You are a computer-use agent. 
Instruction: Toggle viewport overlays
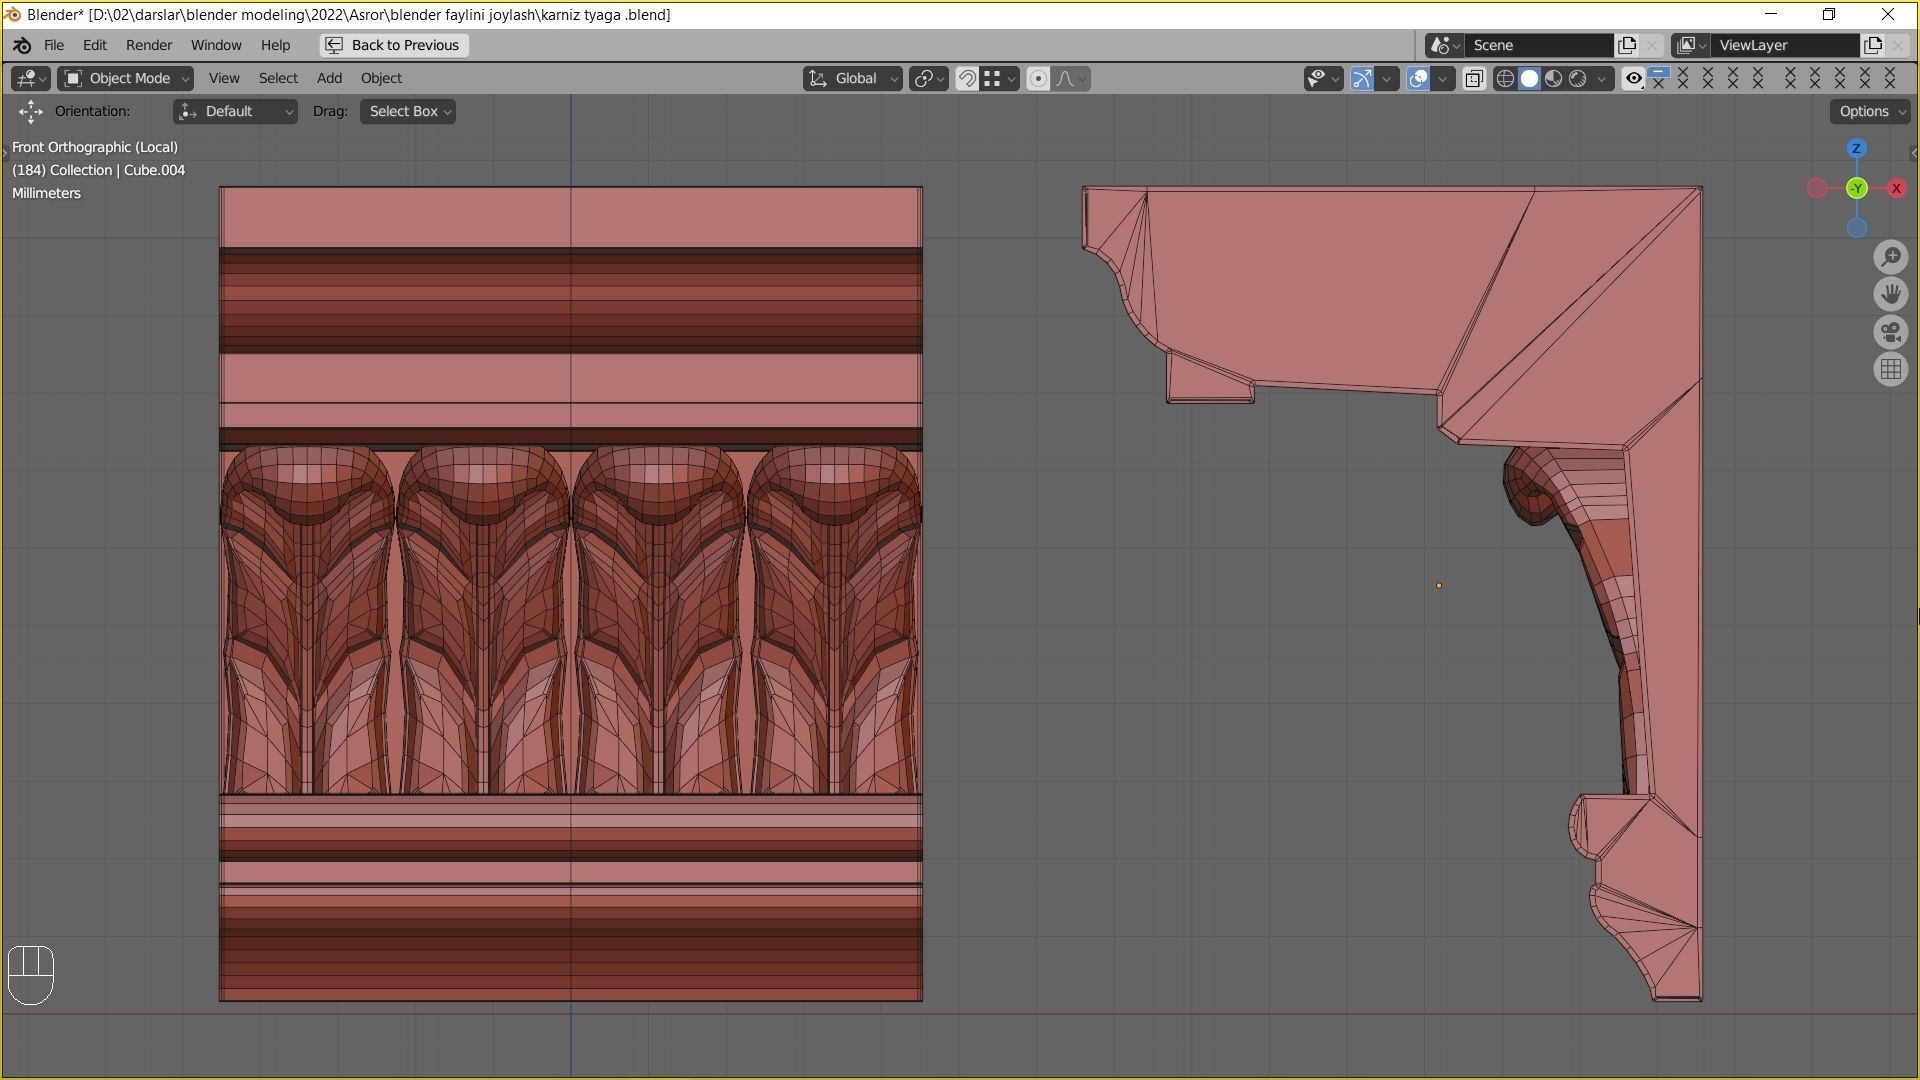click(x=1418, y=78)
